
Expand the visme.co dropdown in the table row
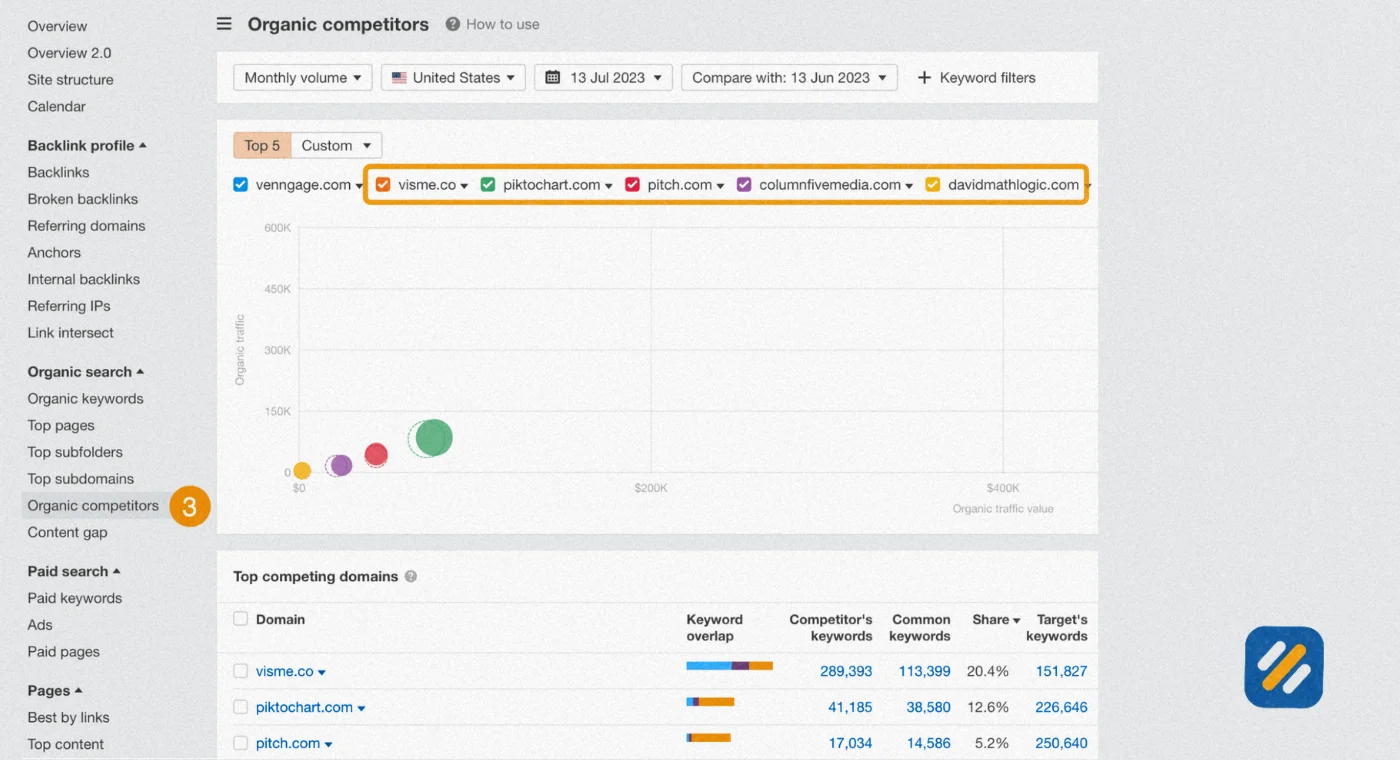[322, 673]
